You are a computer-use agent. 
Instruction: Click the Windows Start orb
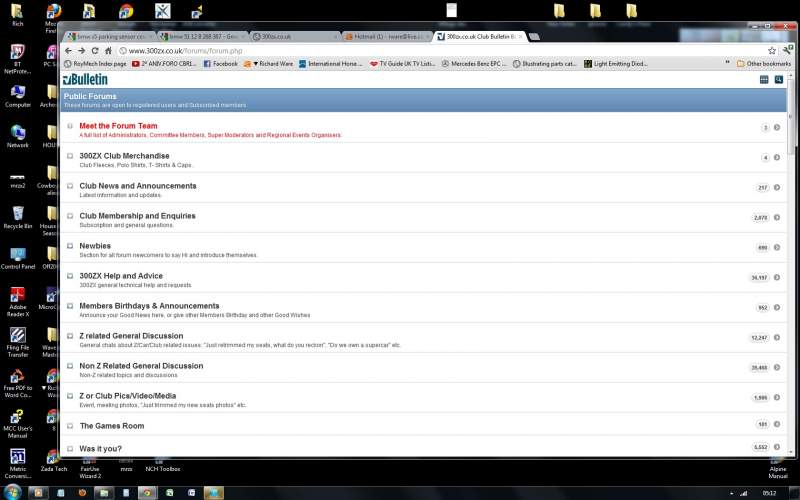tap(11, 492)
